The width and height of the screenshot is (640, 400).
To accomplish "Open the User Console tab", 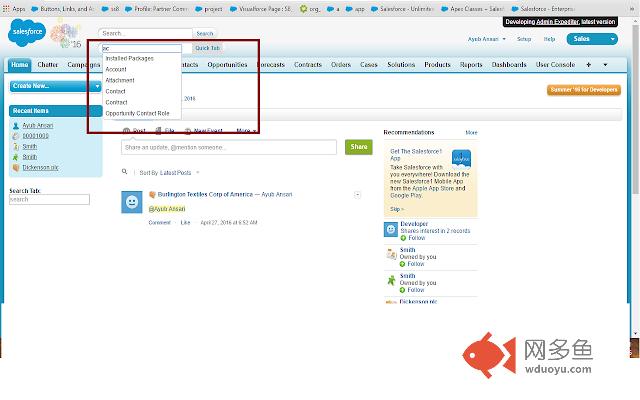I will pos(555,64).
